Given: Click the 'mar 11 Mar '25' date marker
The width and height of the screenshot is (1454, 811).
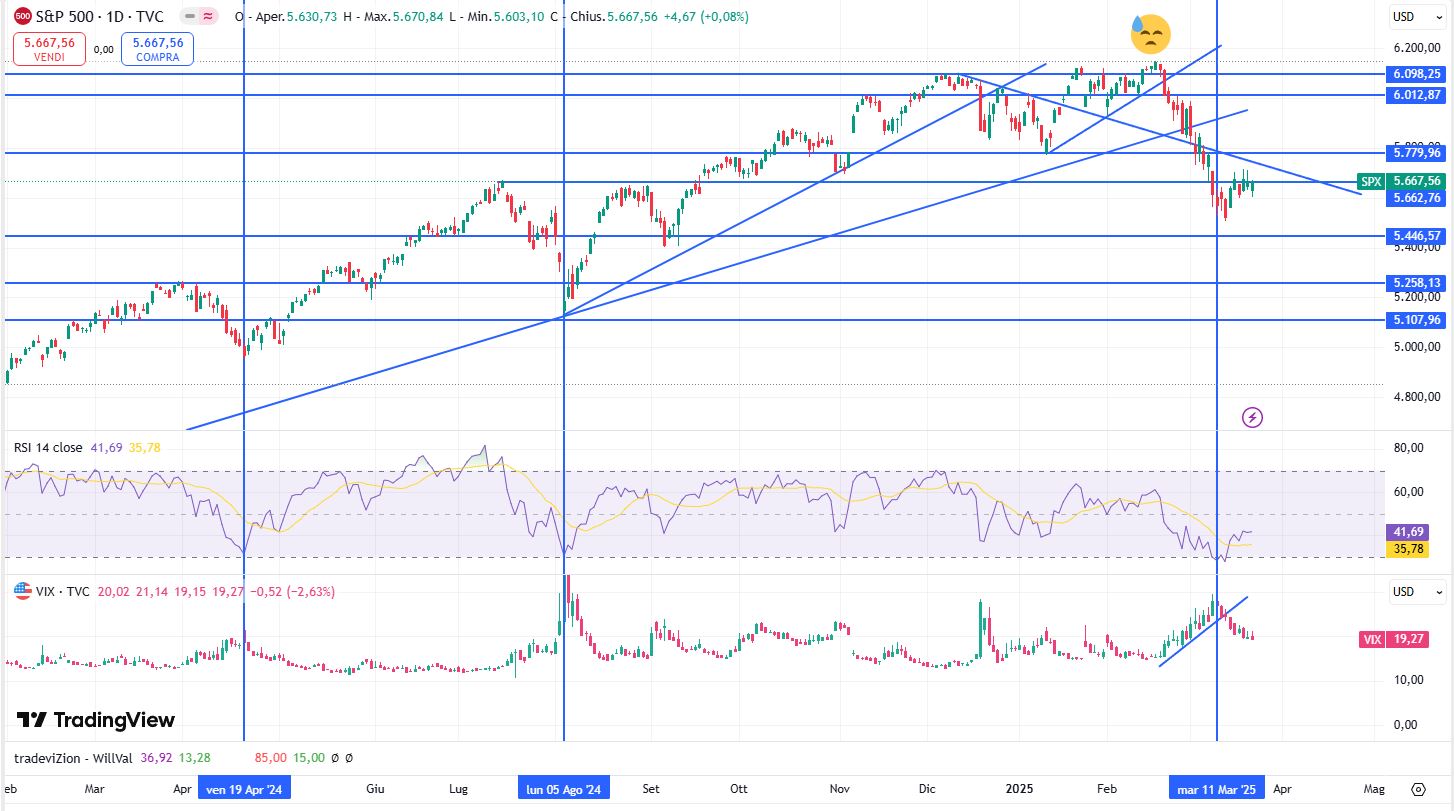Looking at the screenshot, I should (1216, 789).
